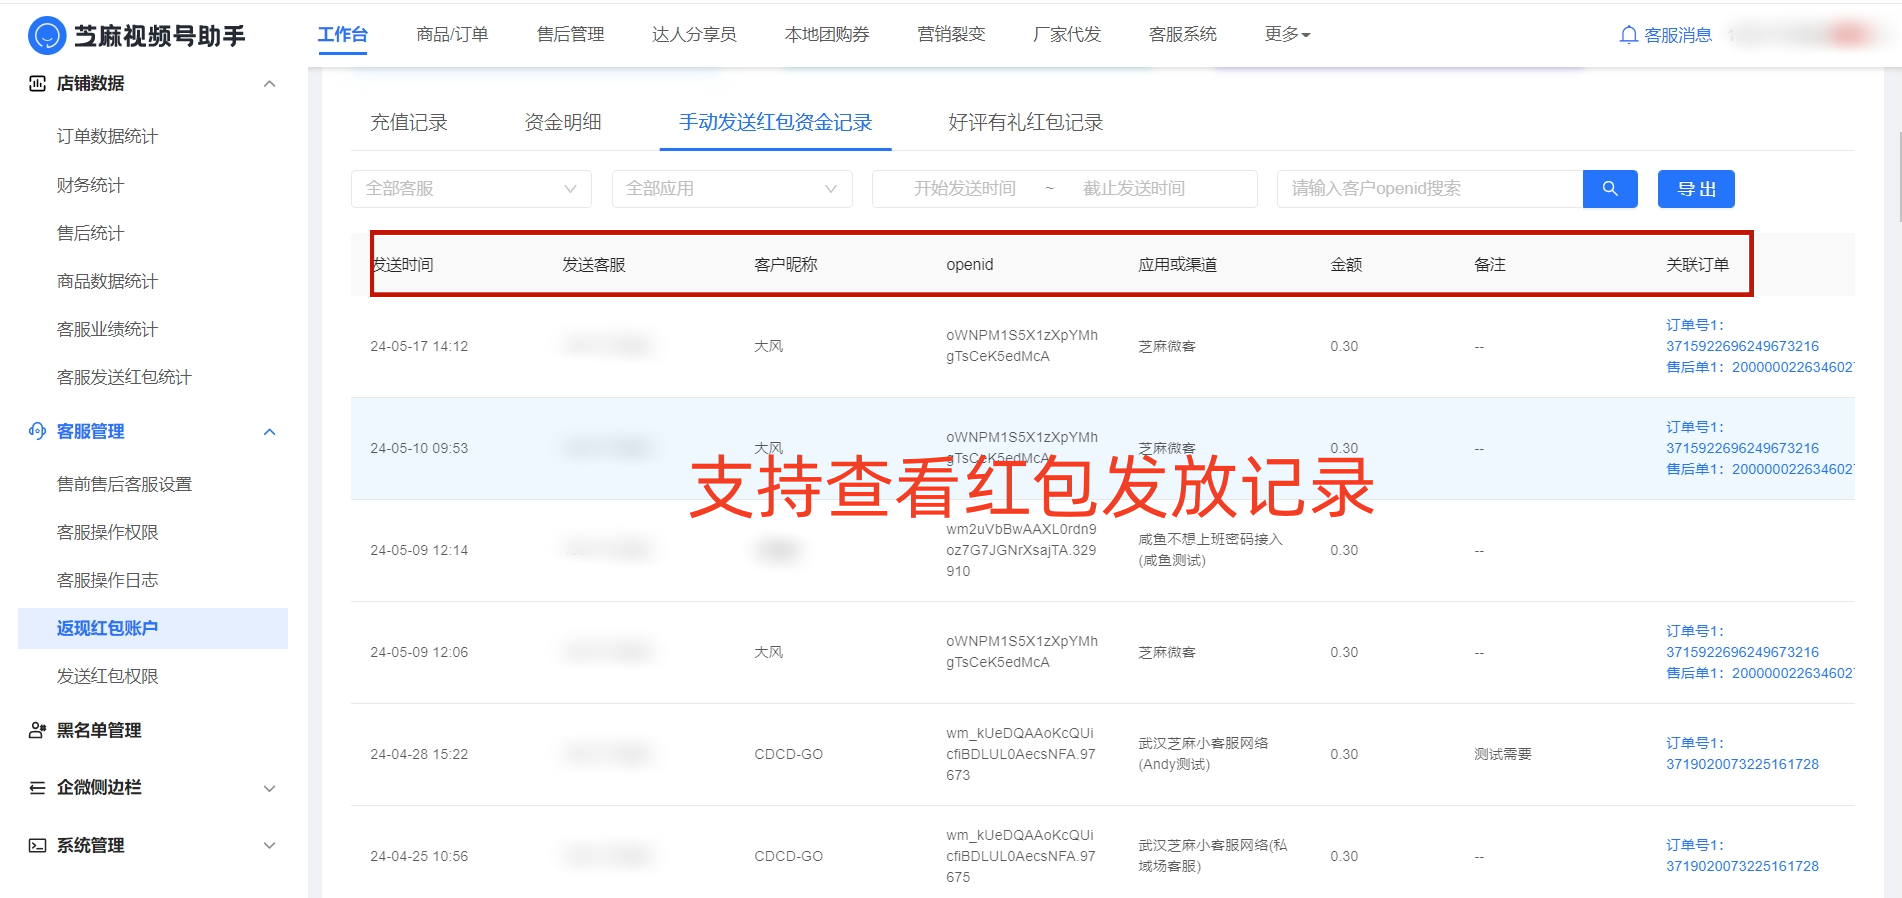Viewport: 1902px width, 898px height.
Task: Click the 开始发送时间 date field
Action: [964, 189]
